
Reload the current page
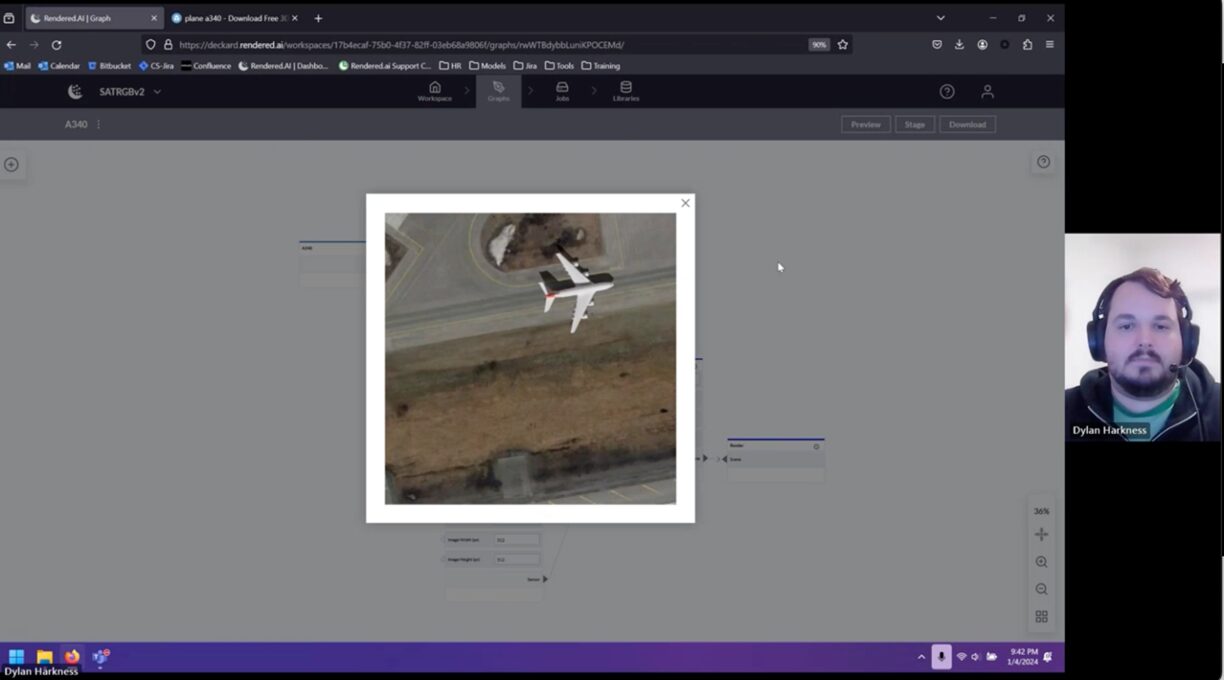coord(56,45)
